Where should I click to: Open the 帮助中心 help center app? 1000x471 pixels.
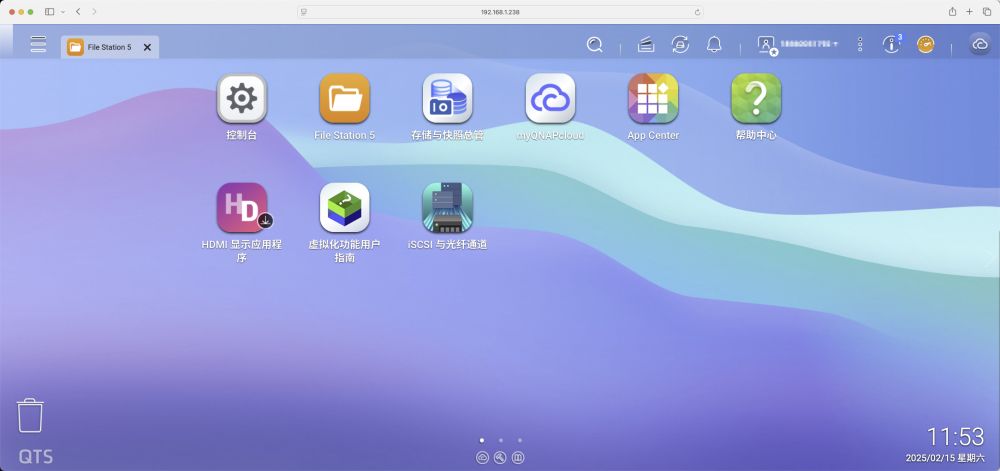756,98
